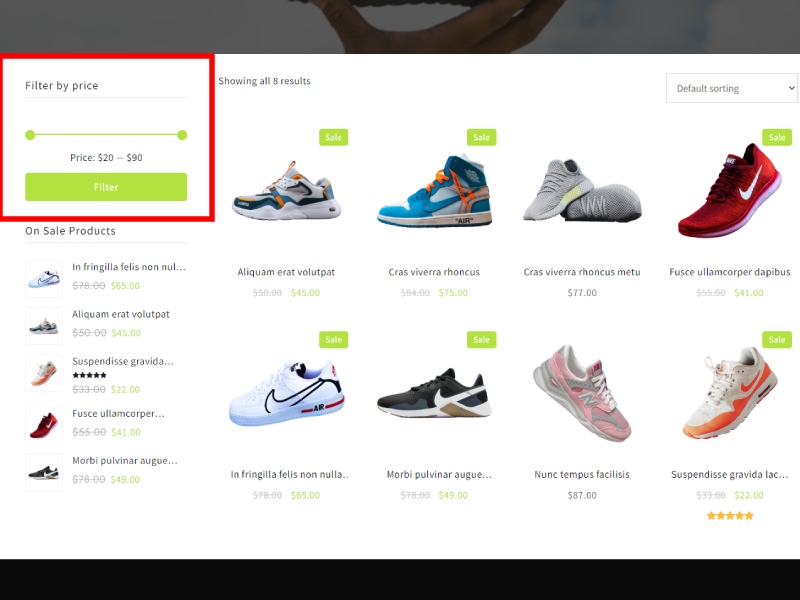This screenshot has width=800, height=600.
Task: Open grid title In fringilla felis non nulla..
Action: coord(289,474)
